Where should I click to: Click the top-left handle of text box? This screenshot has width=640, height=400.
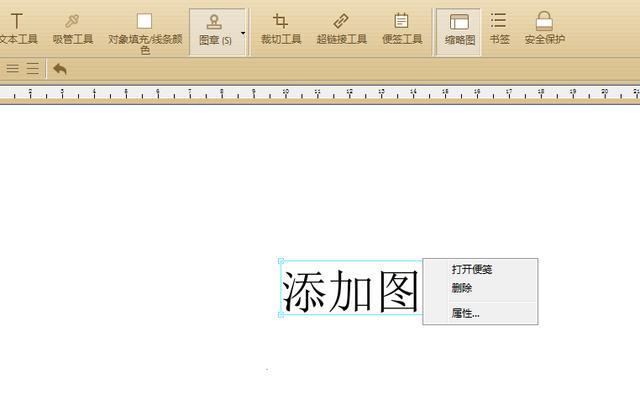(281, 261)
